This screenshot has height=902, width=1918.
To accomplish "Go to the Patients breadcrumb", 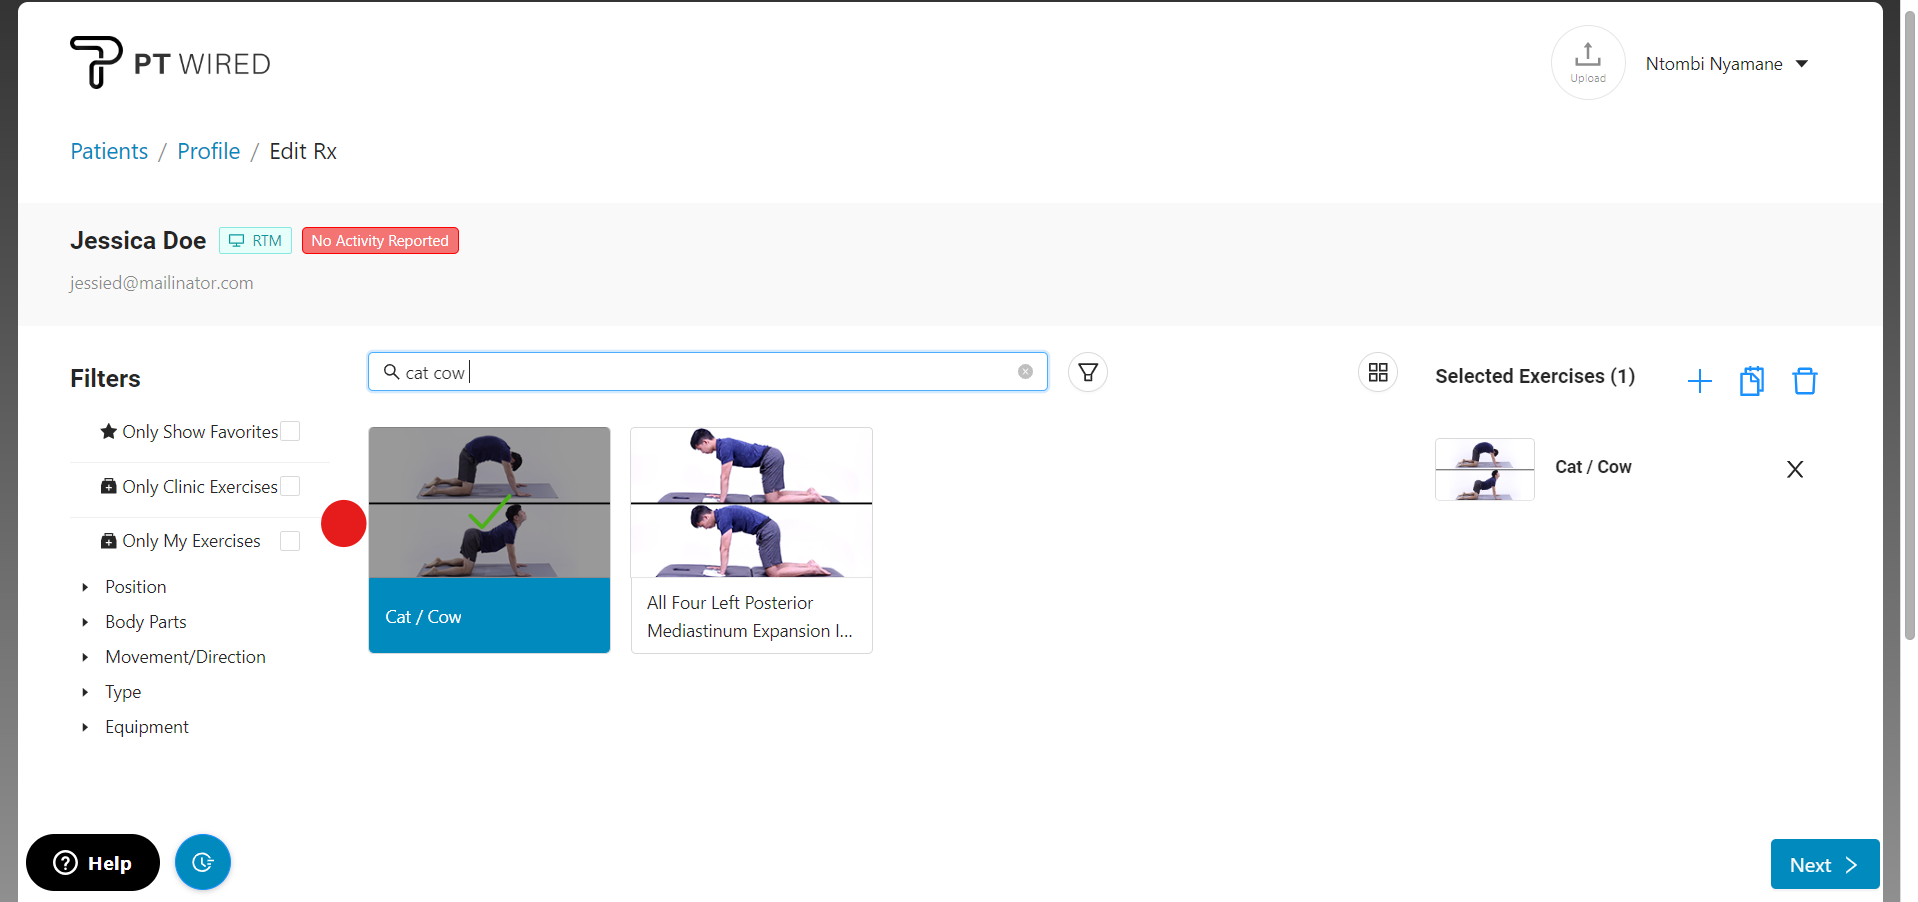I will (x=109, y=151).
